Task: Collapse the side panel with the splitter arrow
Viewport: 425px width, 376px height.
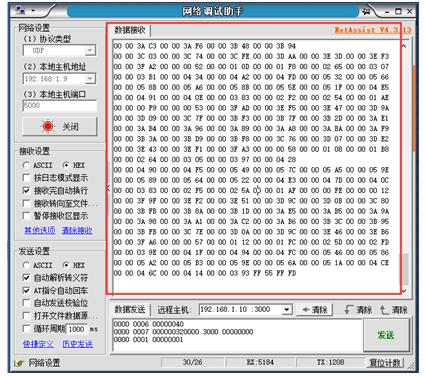Action: [108, 189]
